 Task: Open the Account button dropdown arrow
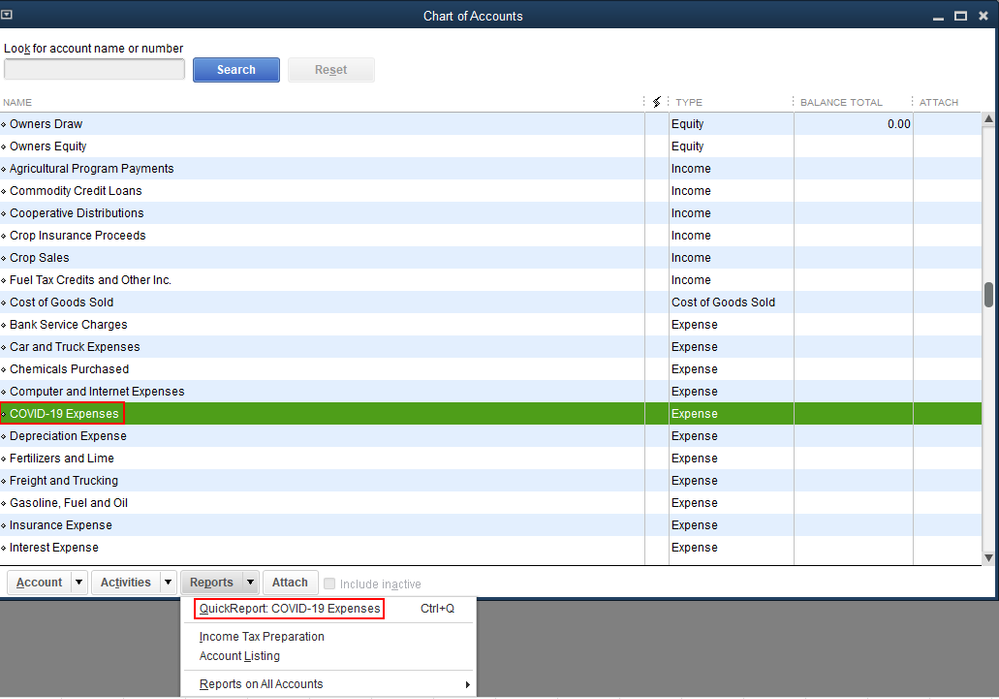point(79,582)
